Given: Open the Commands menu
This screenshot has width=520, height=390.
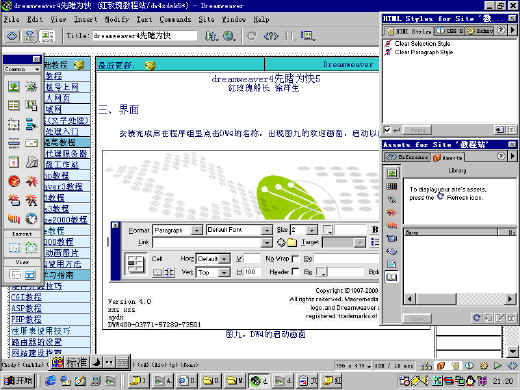Looking at the screenshot, I should 175,19.
